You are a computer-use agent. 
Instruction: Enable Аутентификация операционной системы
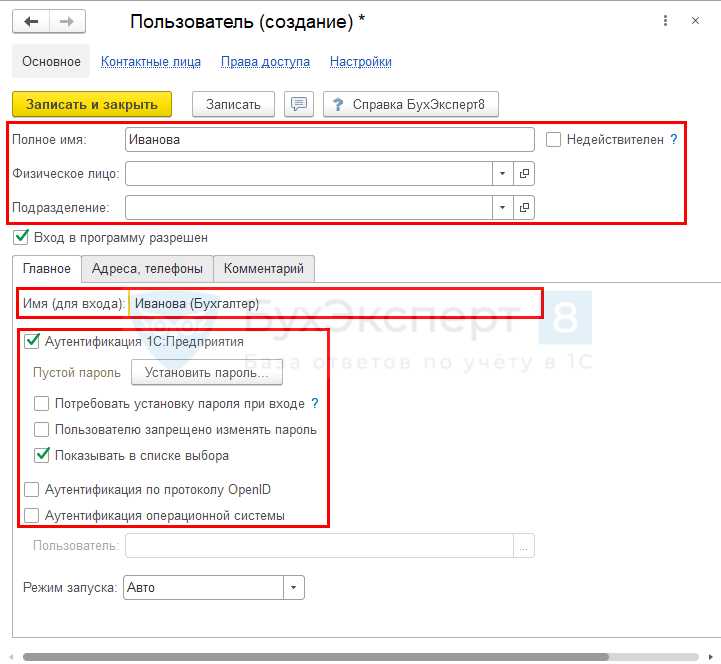point(31,515)
